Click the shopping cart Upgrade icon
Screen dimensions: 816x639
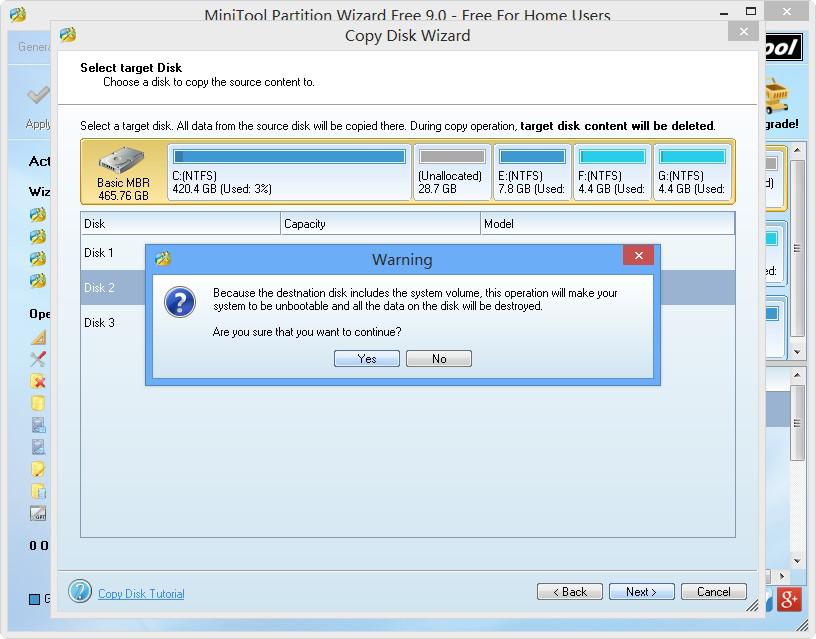point(777,96)
